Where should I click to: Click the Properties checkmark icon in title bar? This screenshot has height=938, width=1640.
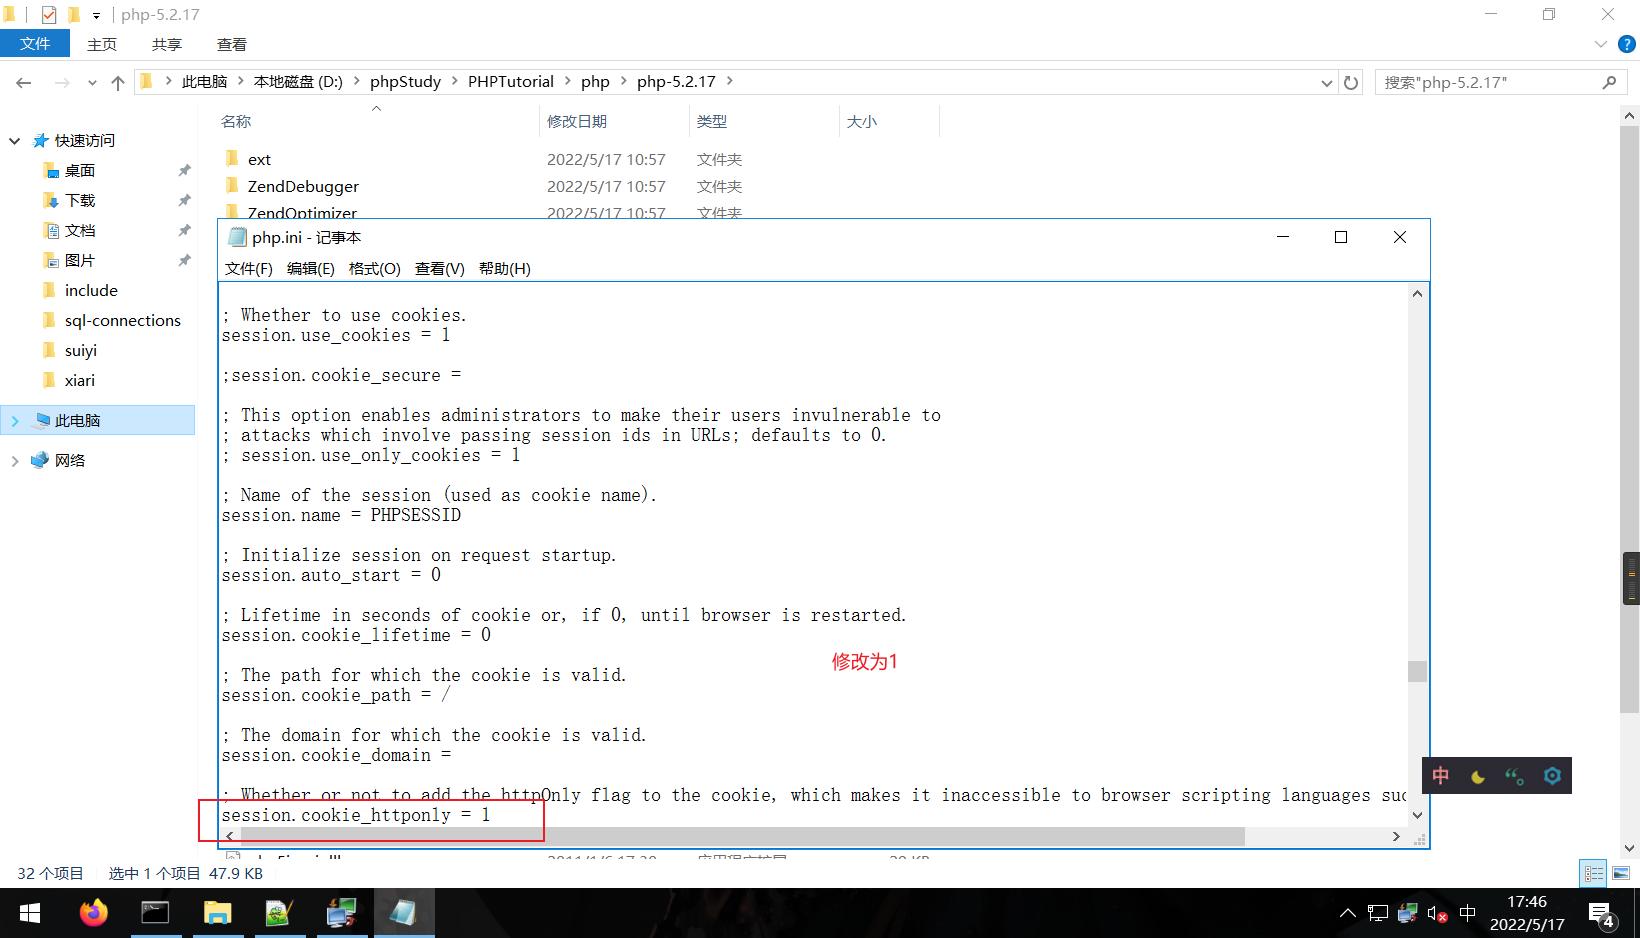tap(49, 15)
